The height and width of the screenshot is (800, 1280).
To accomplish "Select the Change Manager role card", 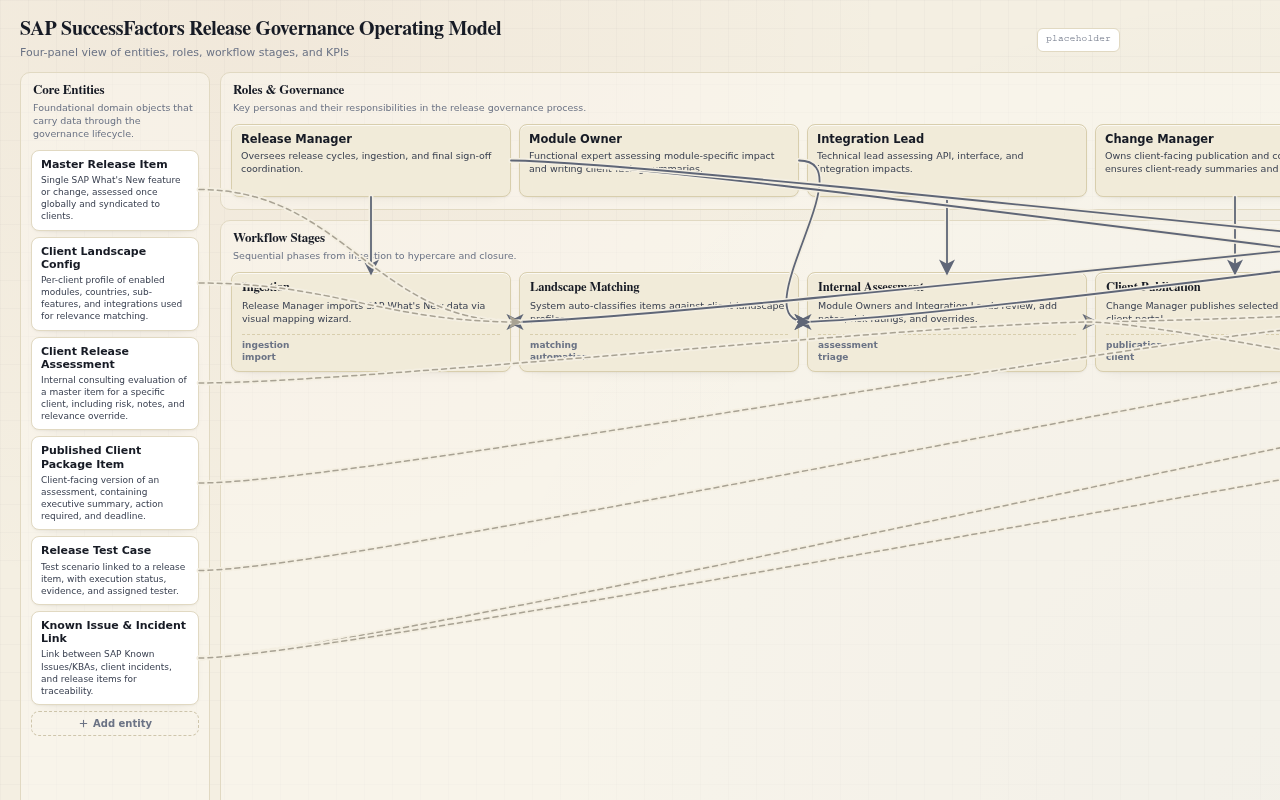I will tap(1188, 160).
